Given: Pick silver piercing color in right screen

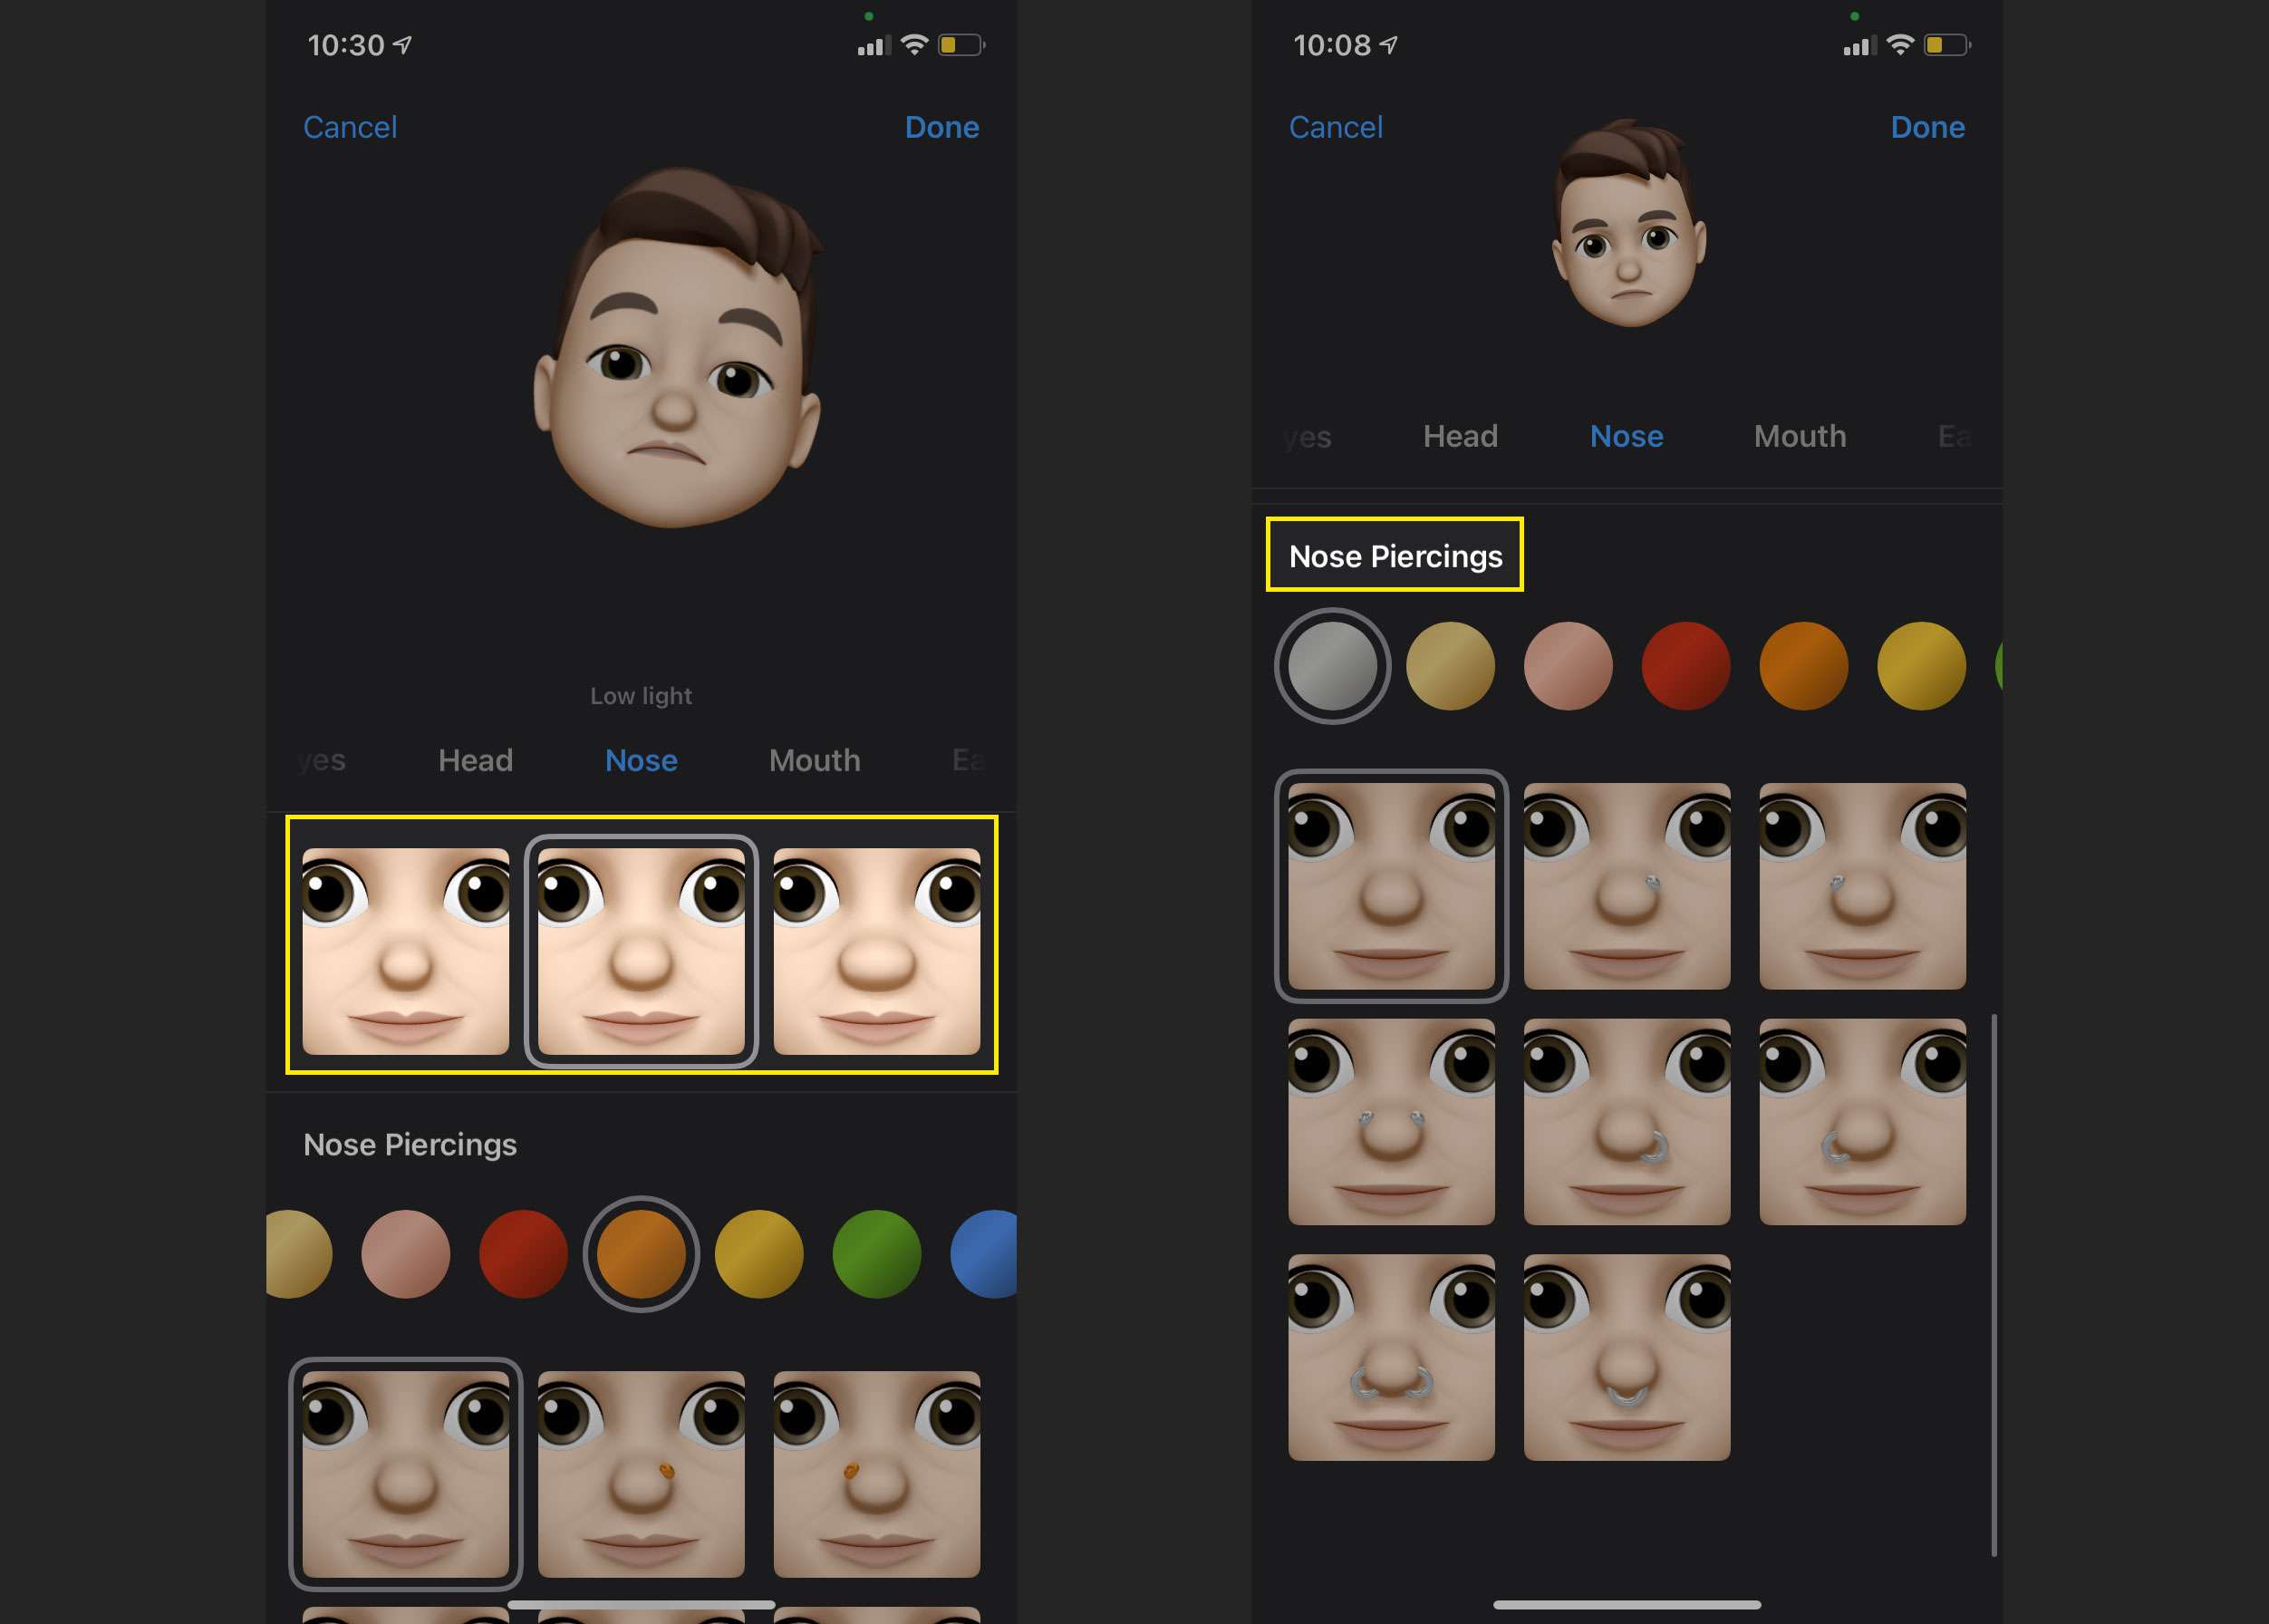Looking at the screenshot, I should click(x=1332, y=666).
